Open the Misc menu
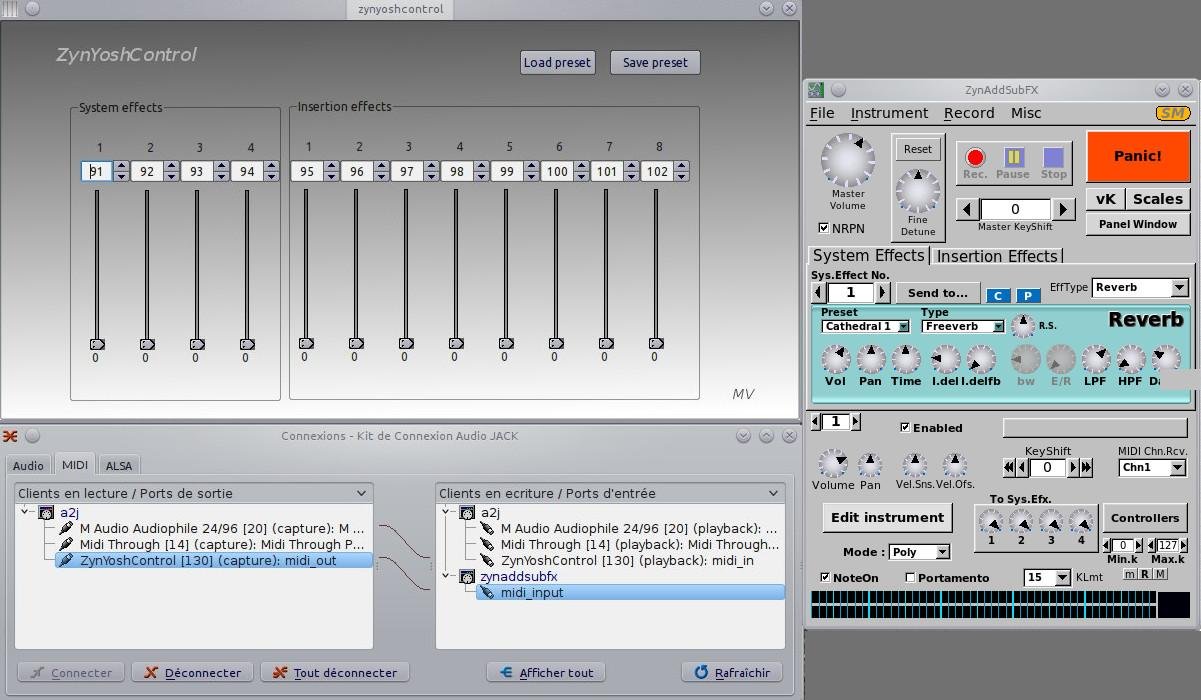Screen dimensions: 1201x700 (x=1026, y=113)
